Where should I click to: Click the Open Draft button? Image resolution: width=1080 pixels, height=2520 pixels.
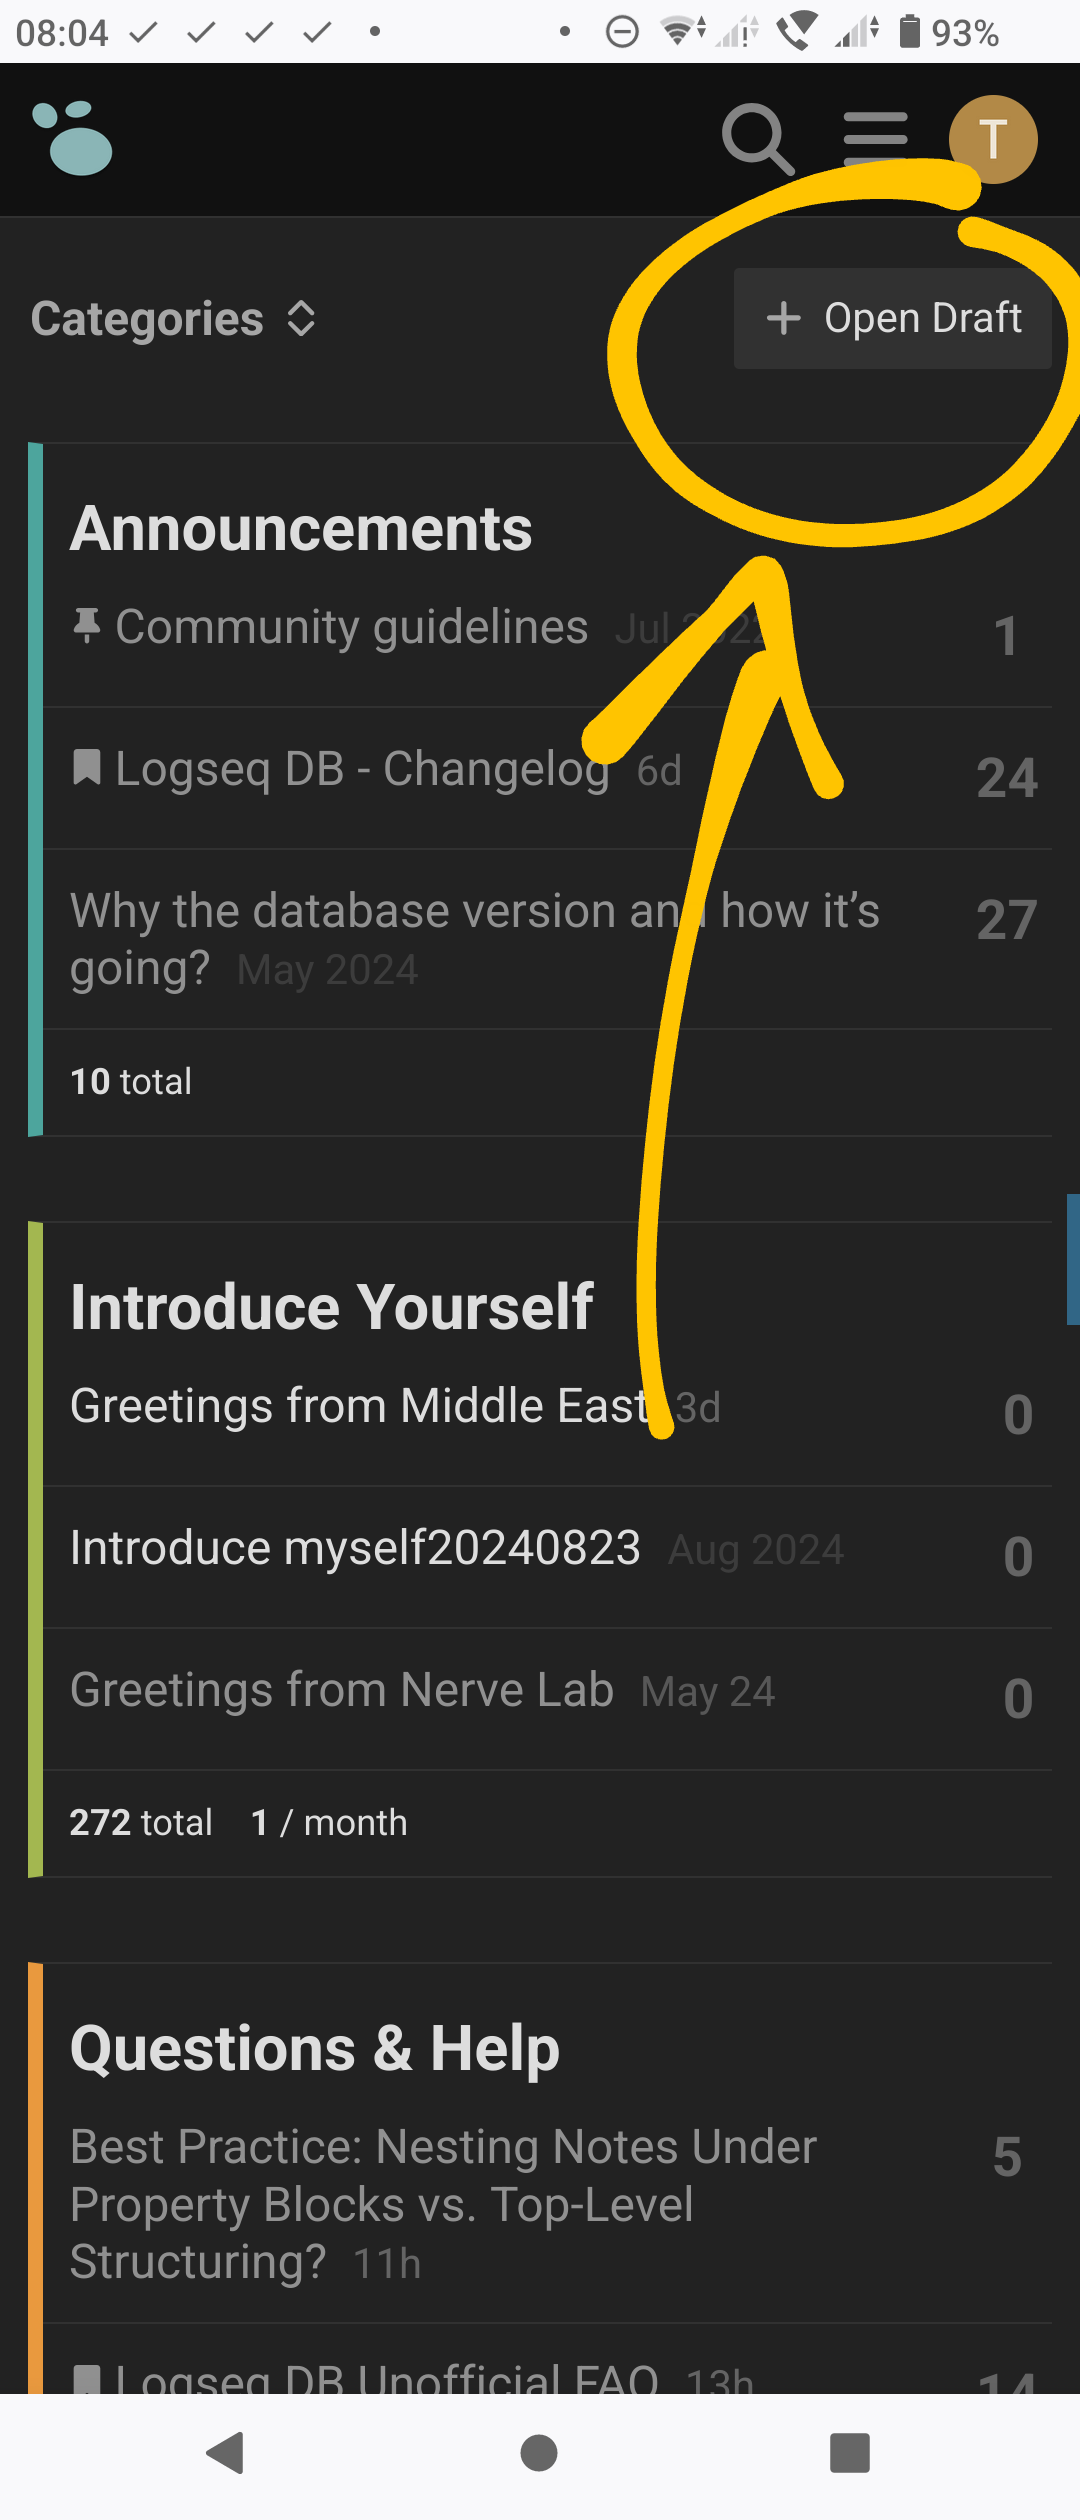tap(892, 318)
